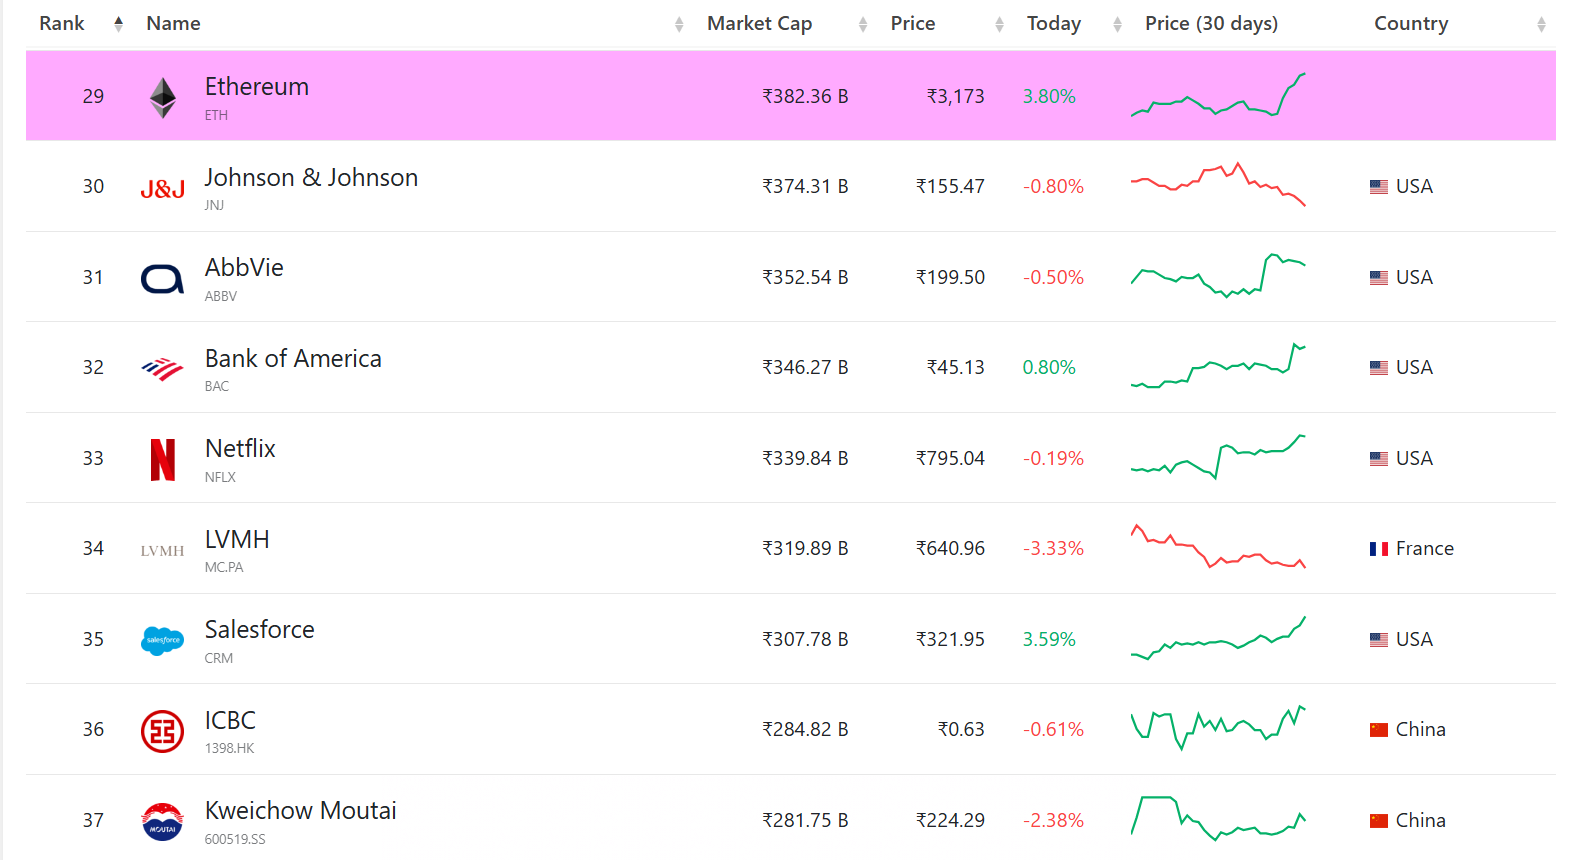This screenshot has width=1576, height=860.
Task: Click the China flag in ICBC row
Action: tap(1379, 729)
